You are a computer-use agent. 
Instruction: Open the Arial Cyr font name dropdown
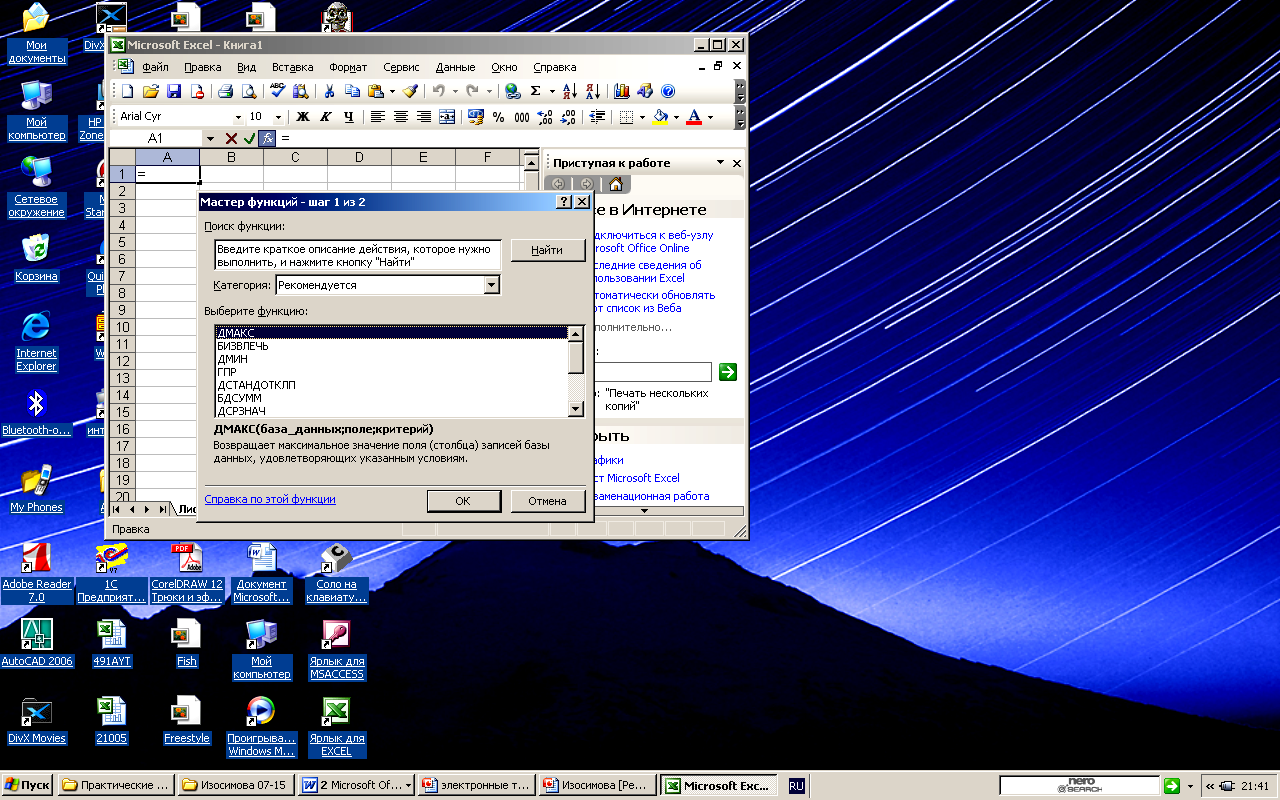click(x=238, y=117)
